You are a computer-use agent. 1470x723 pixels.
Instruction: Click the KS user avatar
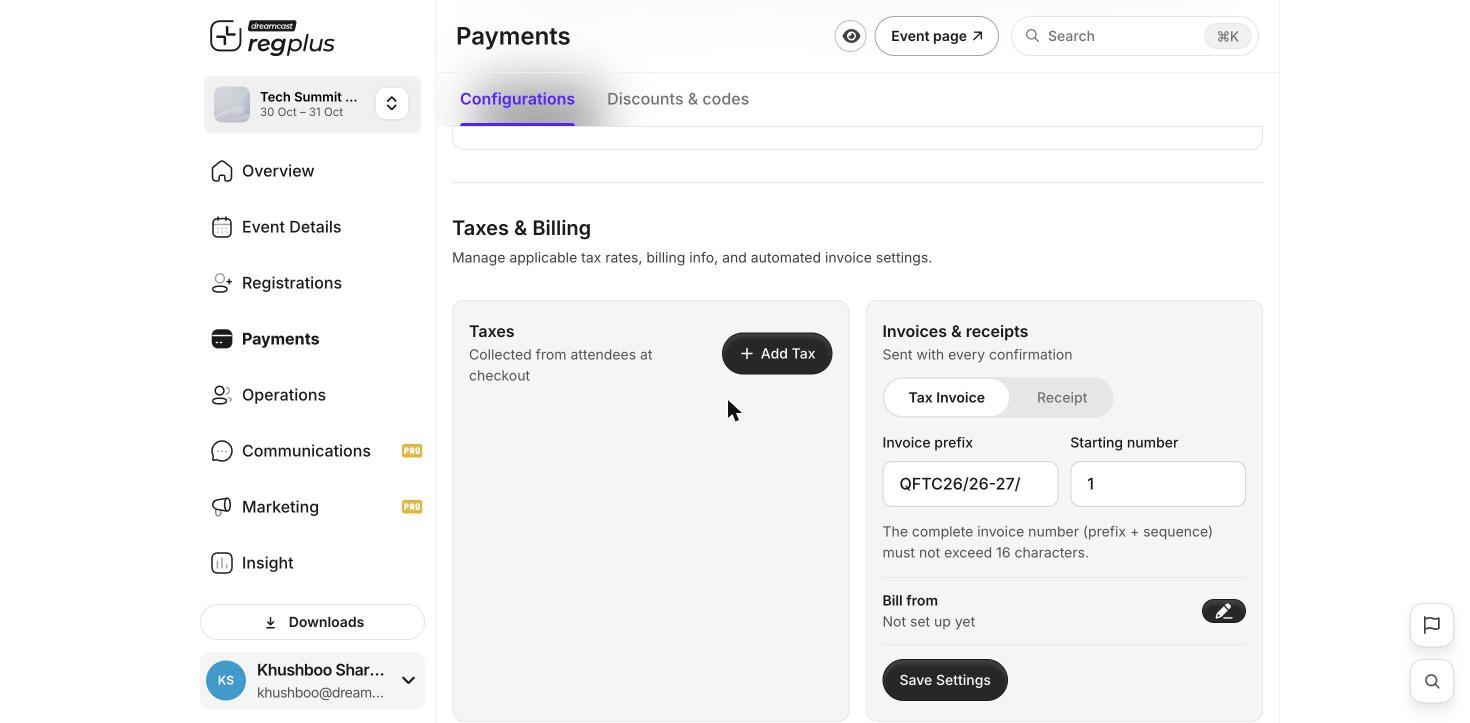[226, 681]
